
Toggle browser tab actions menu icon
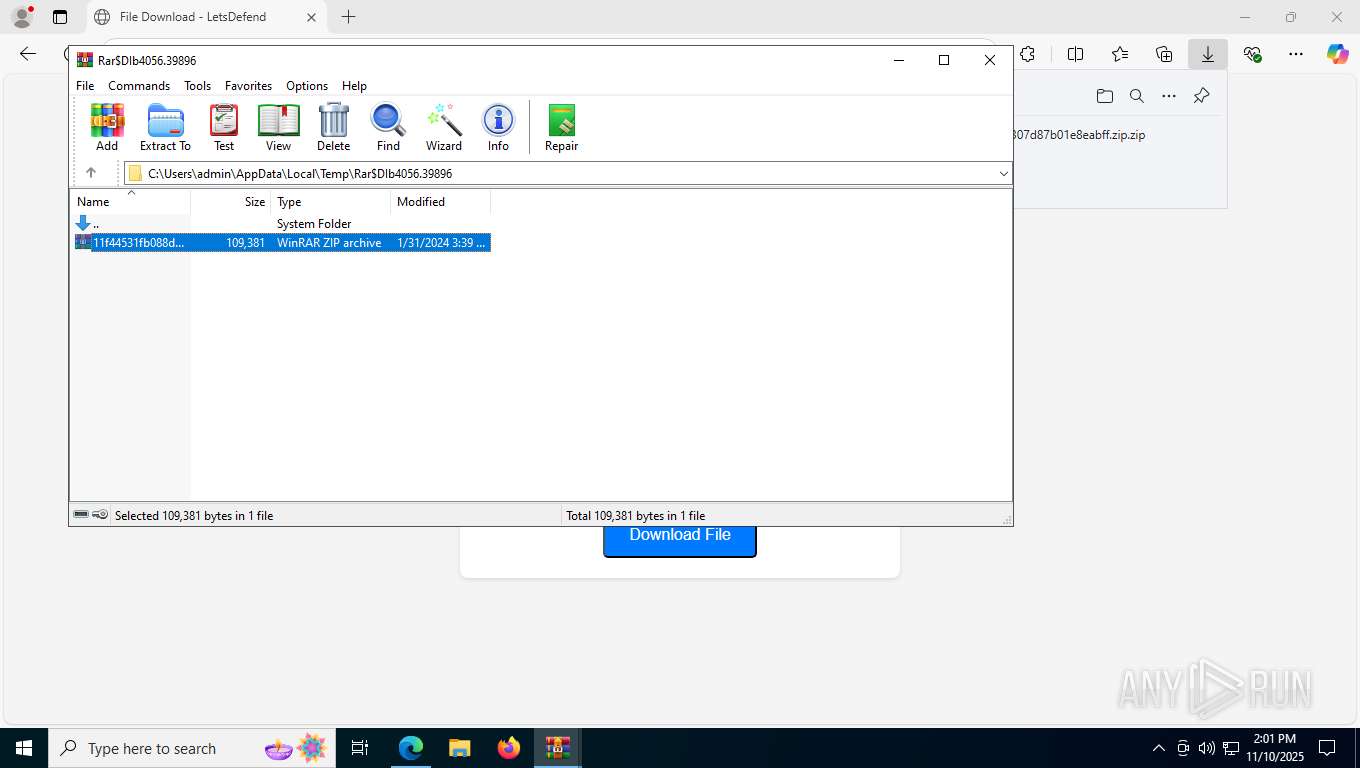coord(60,17)
